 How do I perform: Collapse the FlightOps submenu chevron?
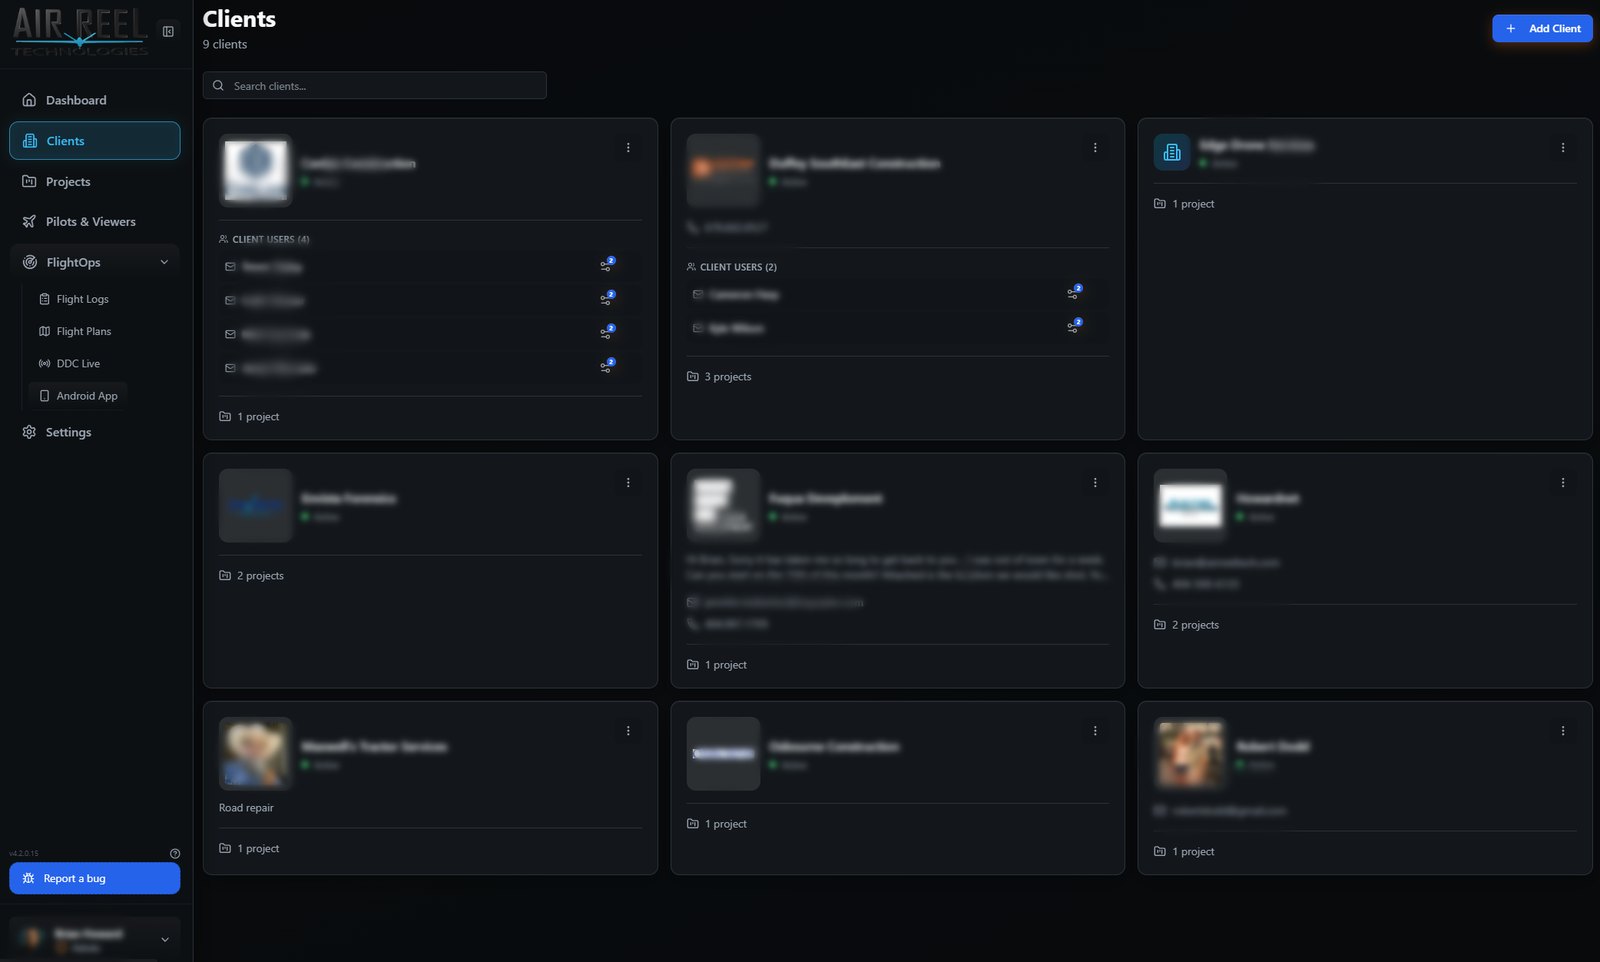164,263
